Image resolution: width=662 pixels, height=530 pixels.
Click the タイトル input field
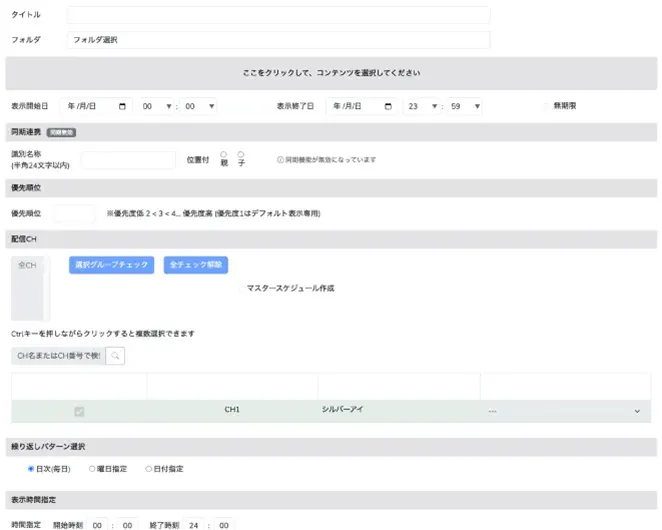[278, 15]
